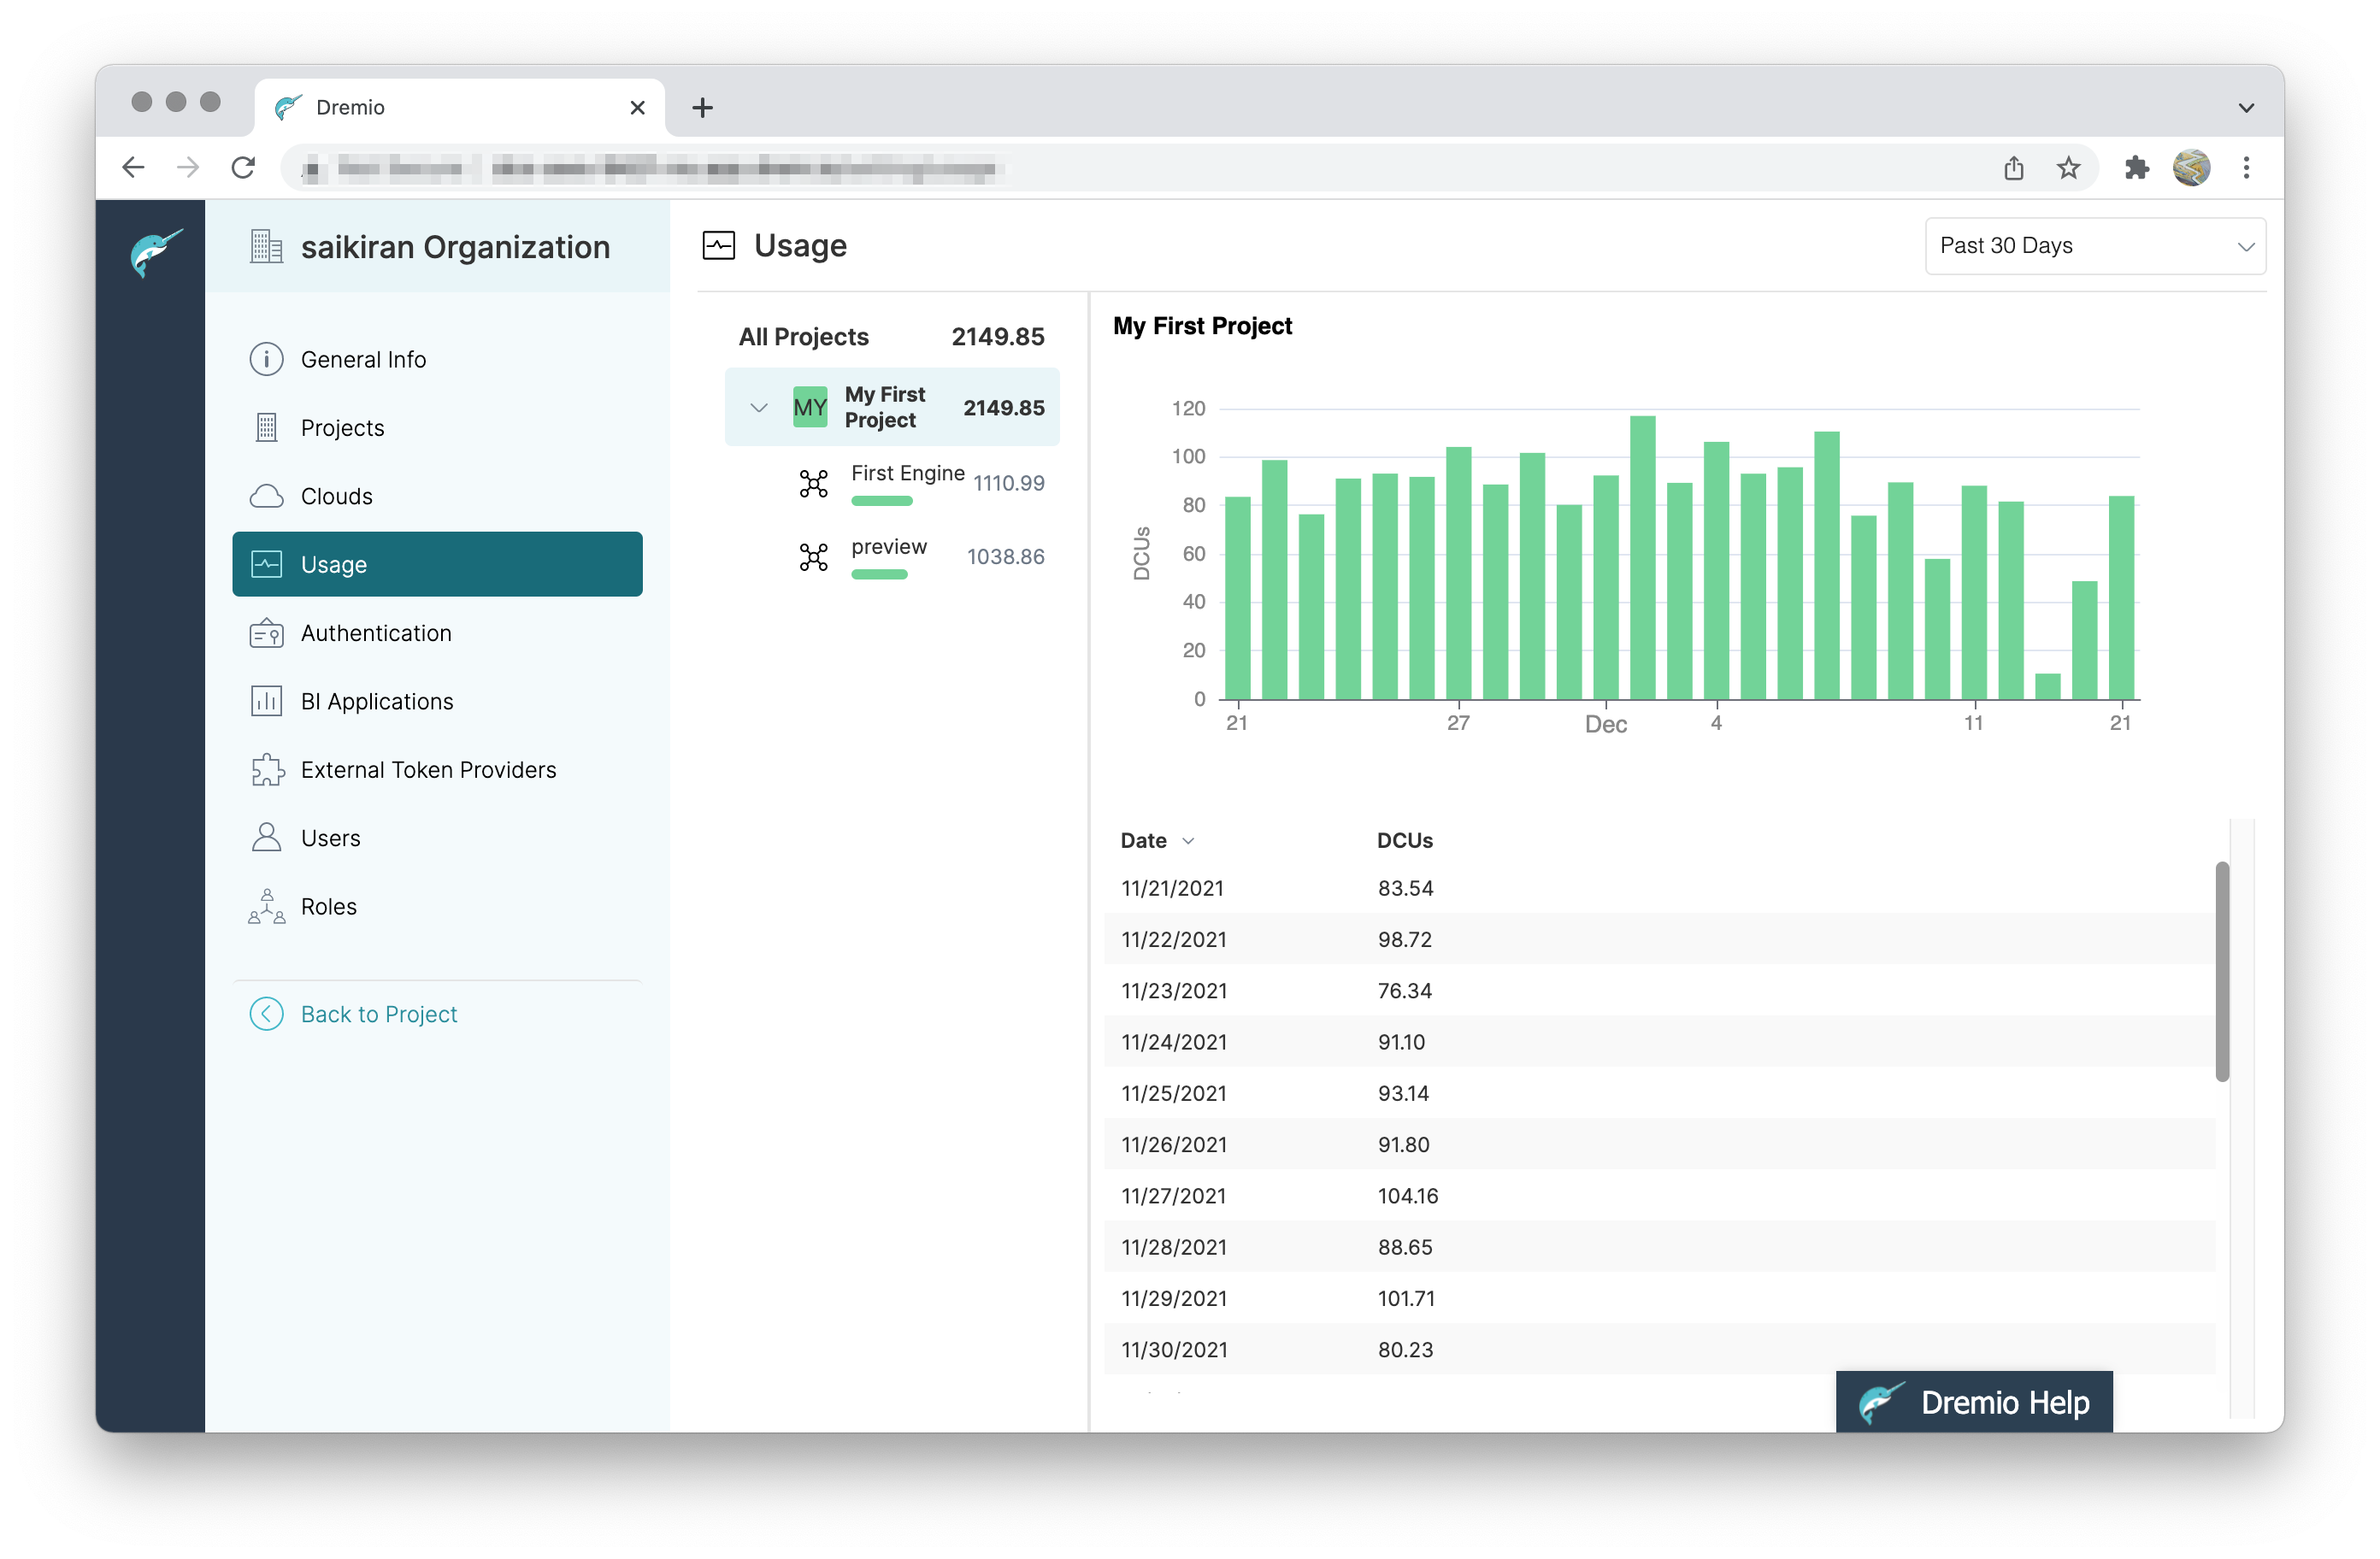Sort table by Date column arrow
This screenshot has height=1559, width=2380.
[1188, 841]
